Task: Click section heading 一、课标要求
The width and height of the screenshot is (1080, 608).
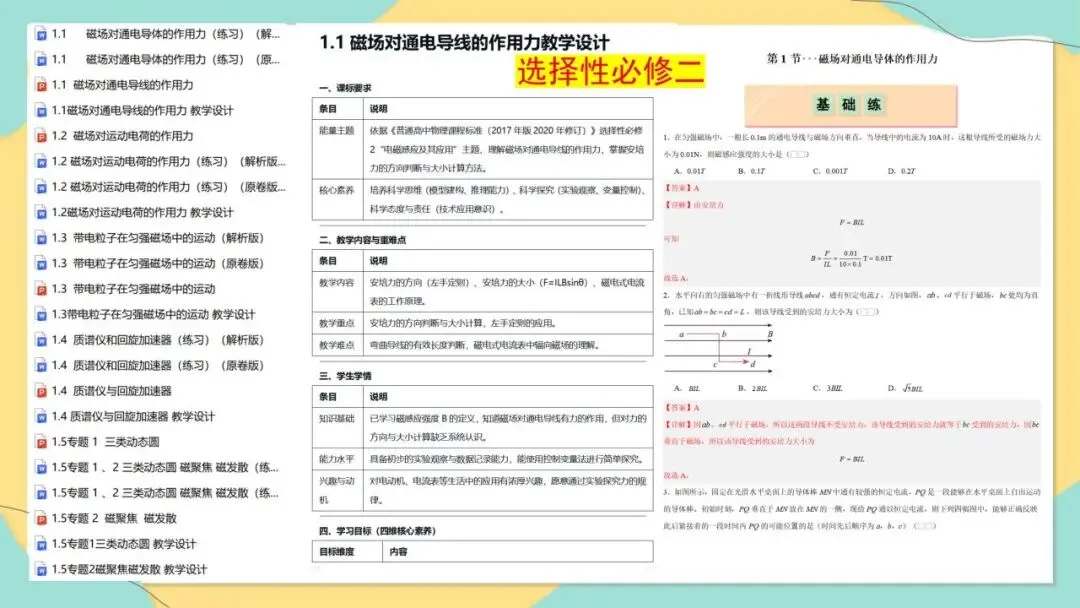Action: (345, 88)
